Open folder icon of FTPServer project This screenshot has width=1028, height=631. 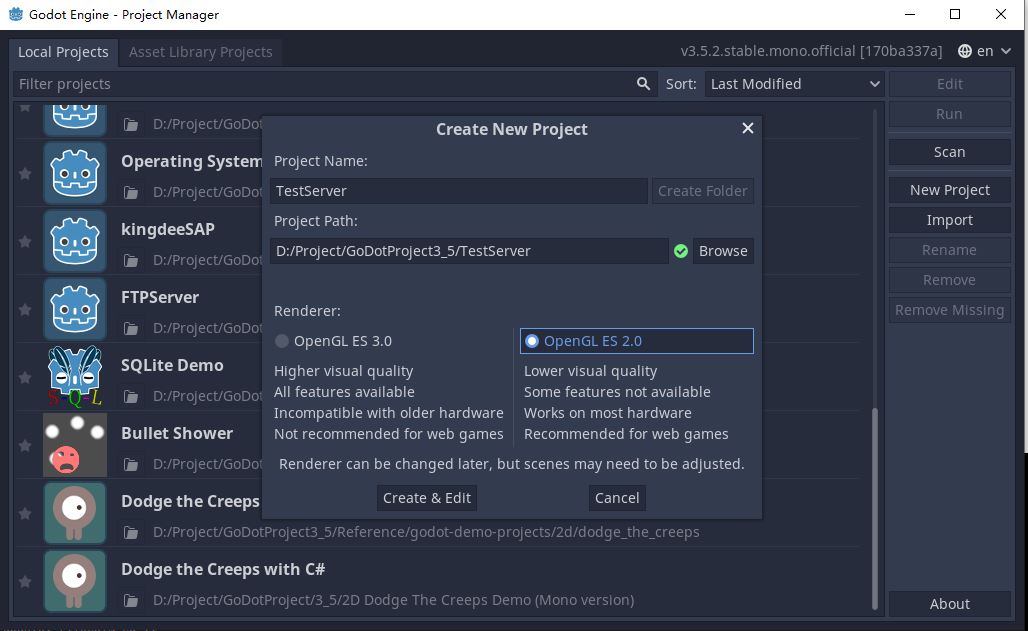131,329
